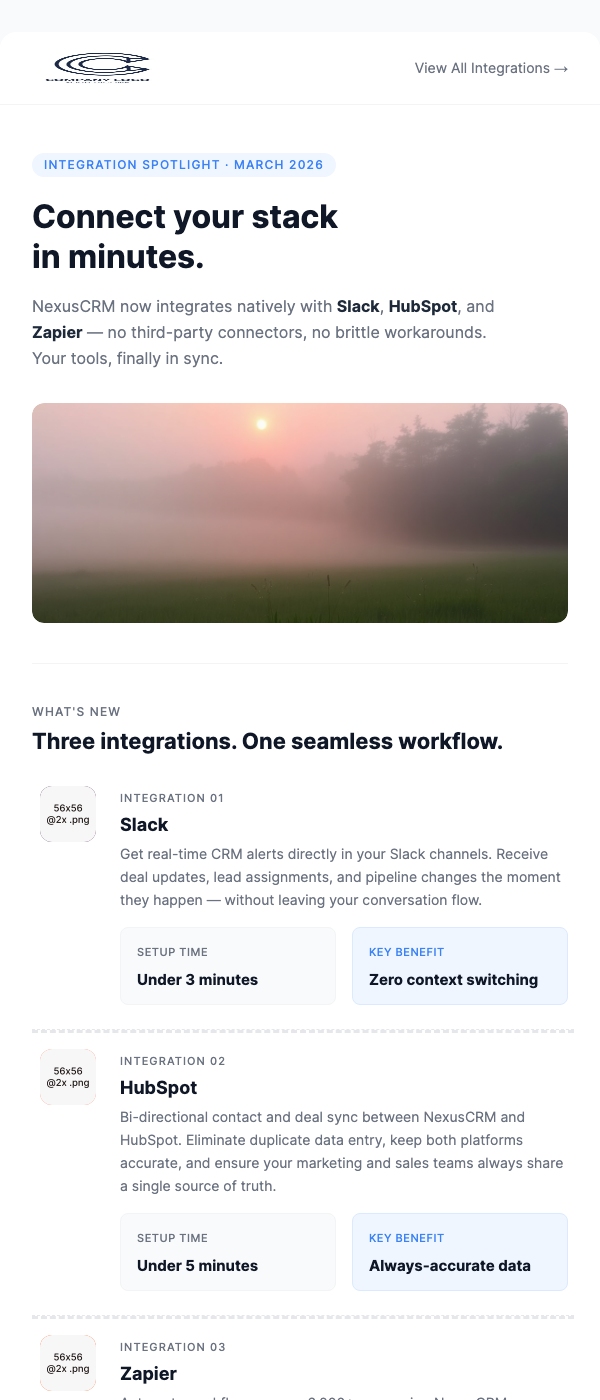Click the foggy sunrise hero image

[300, 512]
